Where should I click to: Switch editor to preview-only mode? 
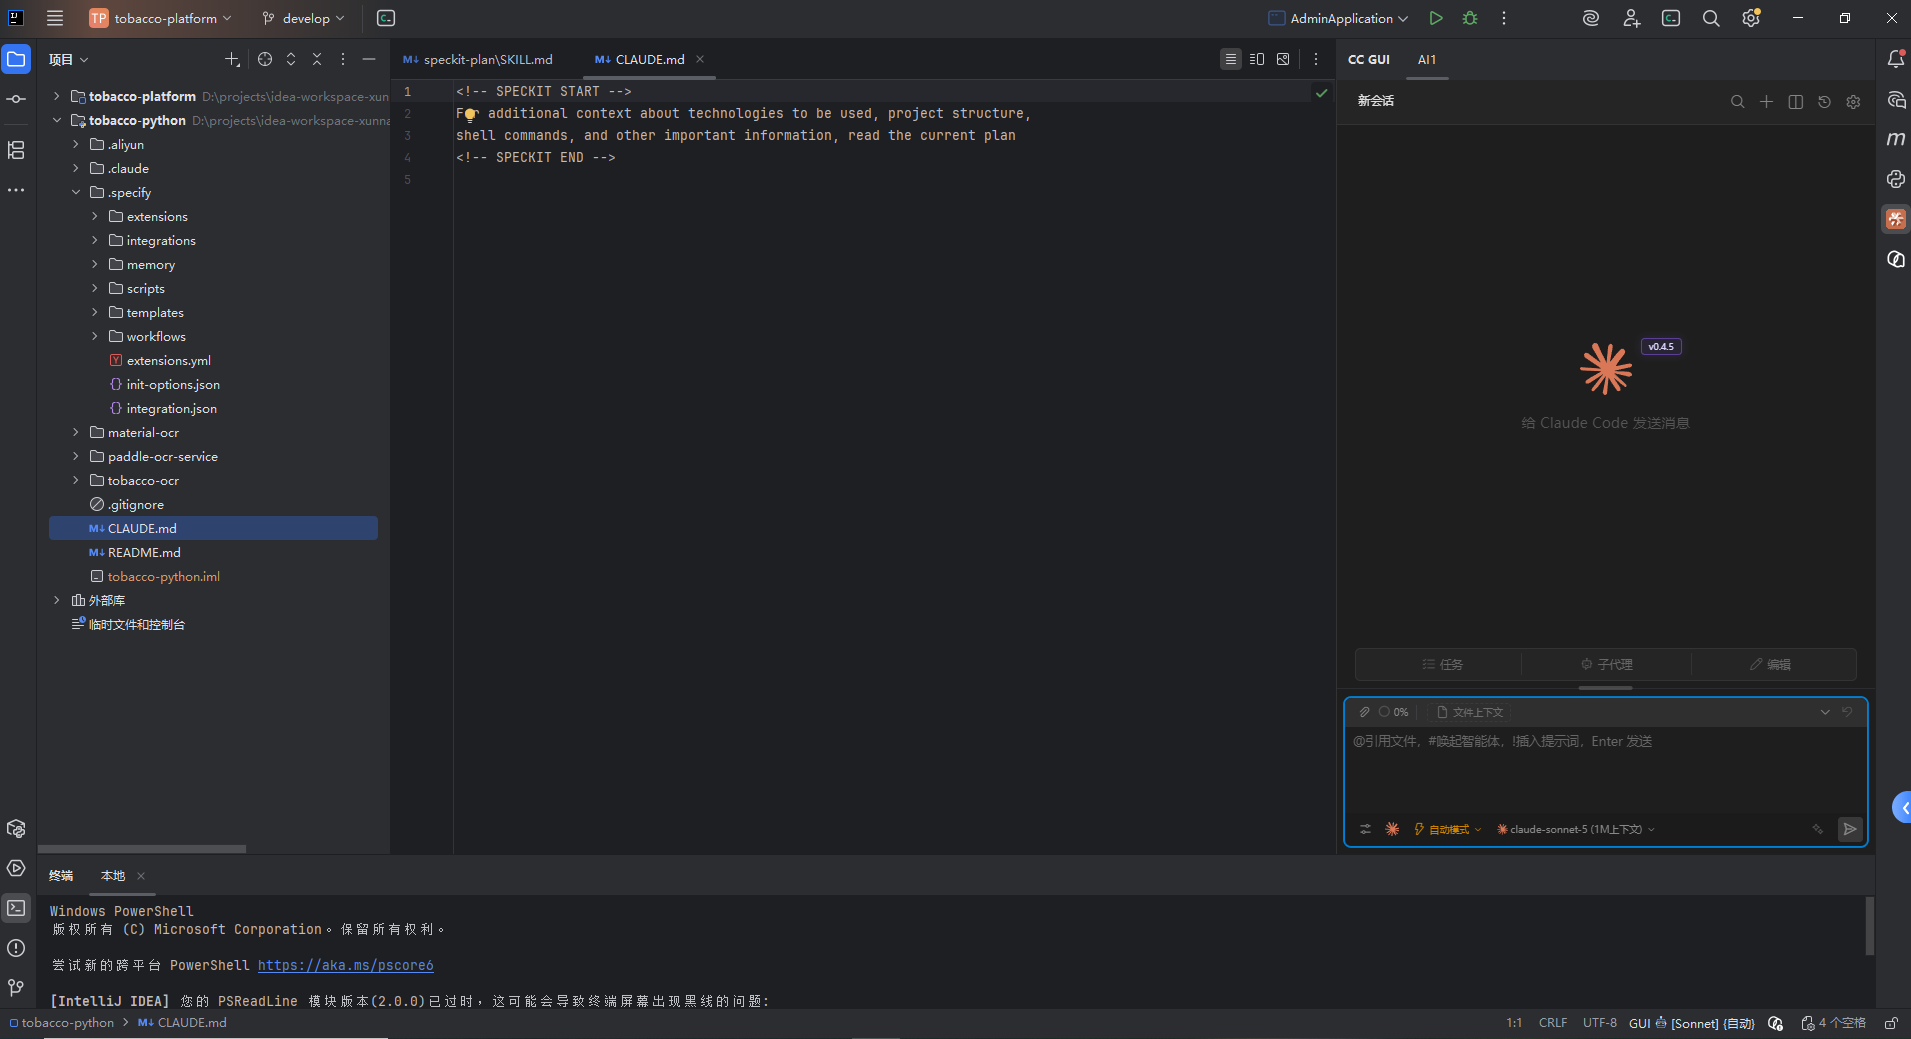tap(1283, 59)
